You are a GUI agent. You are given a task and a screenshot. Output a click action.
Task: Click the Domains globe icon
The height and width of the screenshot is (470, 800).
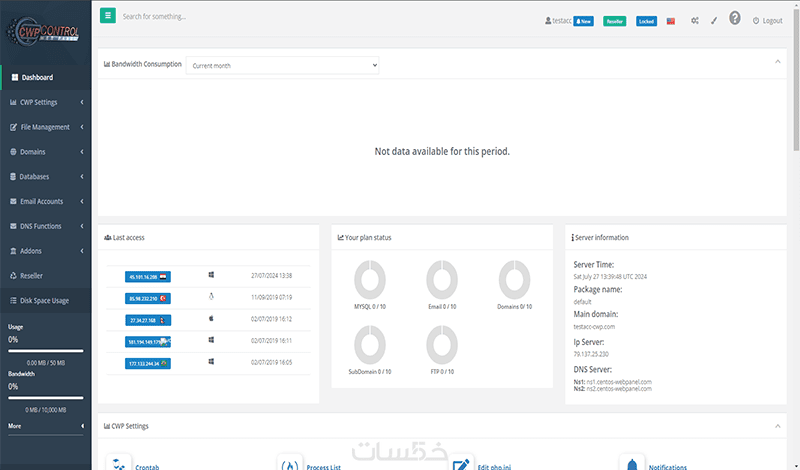point(13,152)
